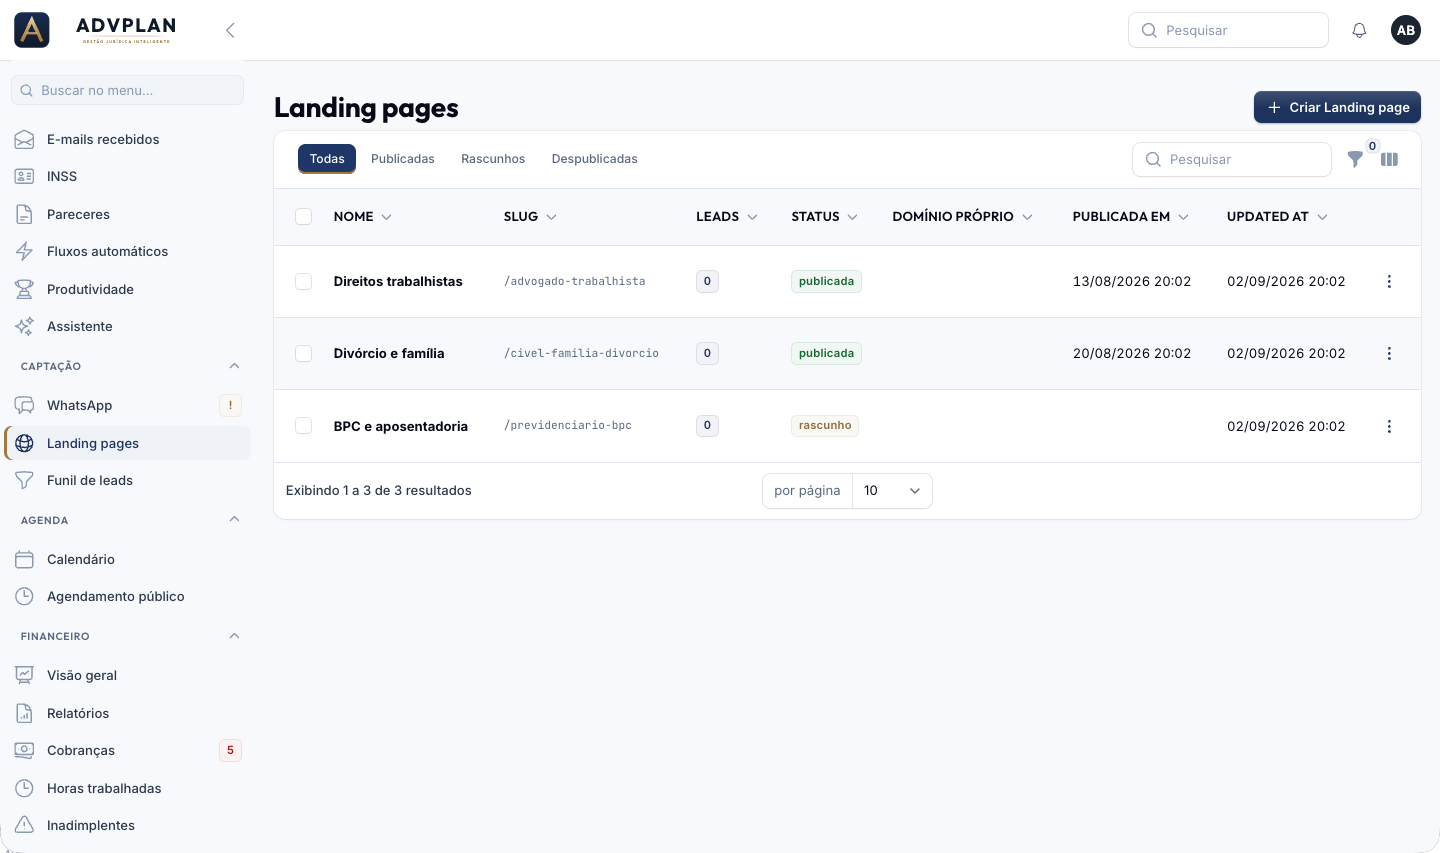Open the notifications bell icon
Image resolution: width=1440 pixels, height=853 pixels.
[1359, 30]
